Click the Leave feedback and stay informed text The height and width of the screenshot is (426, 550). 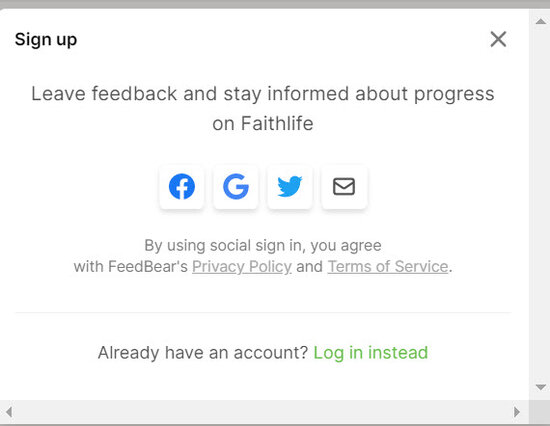click(x=263, y=108)
